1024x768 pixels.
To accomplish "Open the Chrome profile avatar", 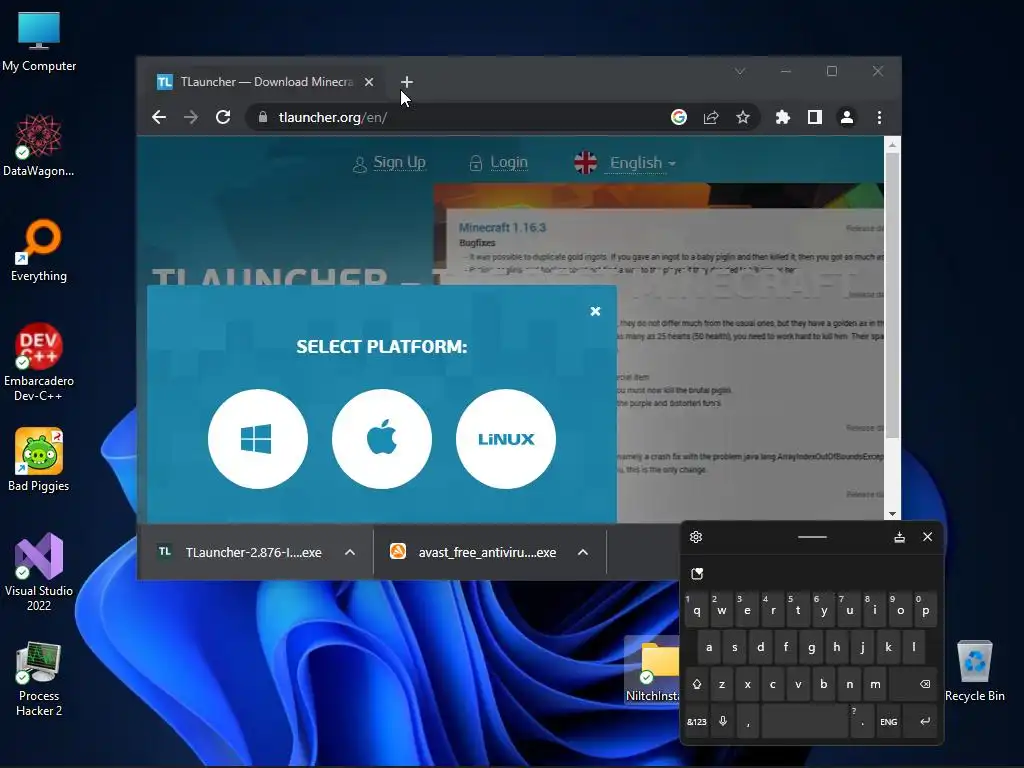I will (846, 117).
